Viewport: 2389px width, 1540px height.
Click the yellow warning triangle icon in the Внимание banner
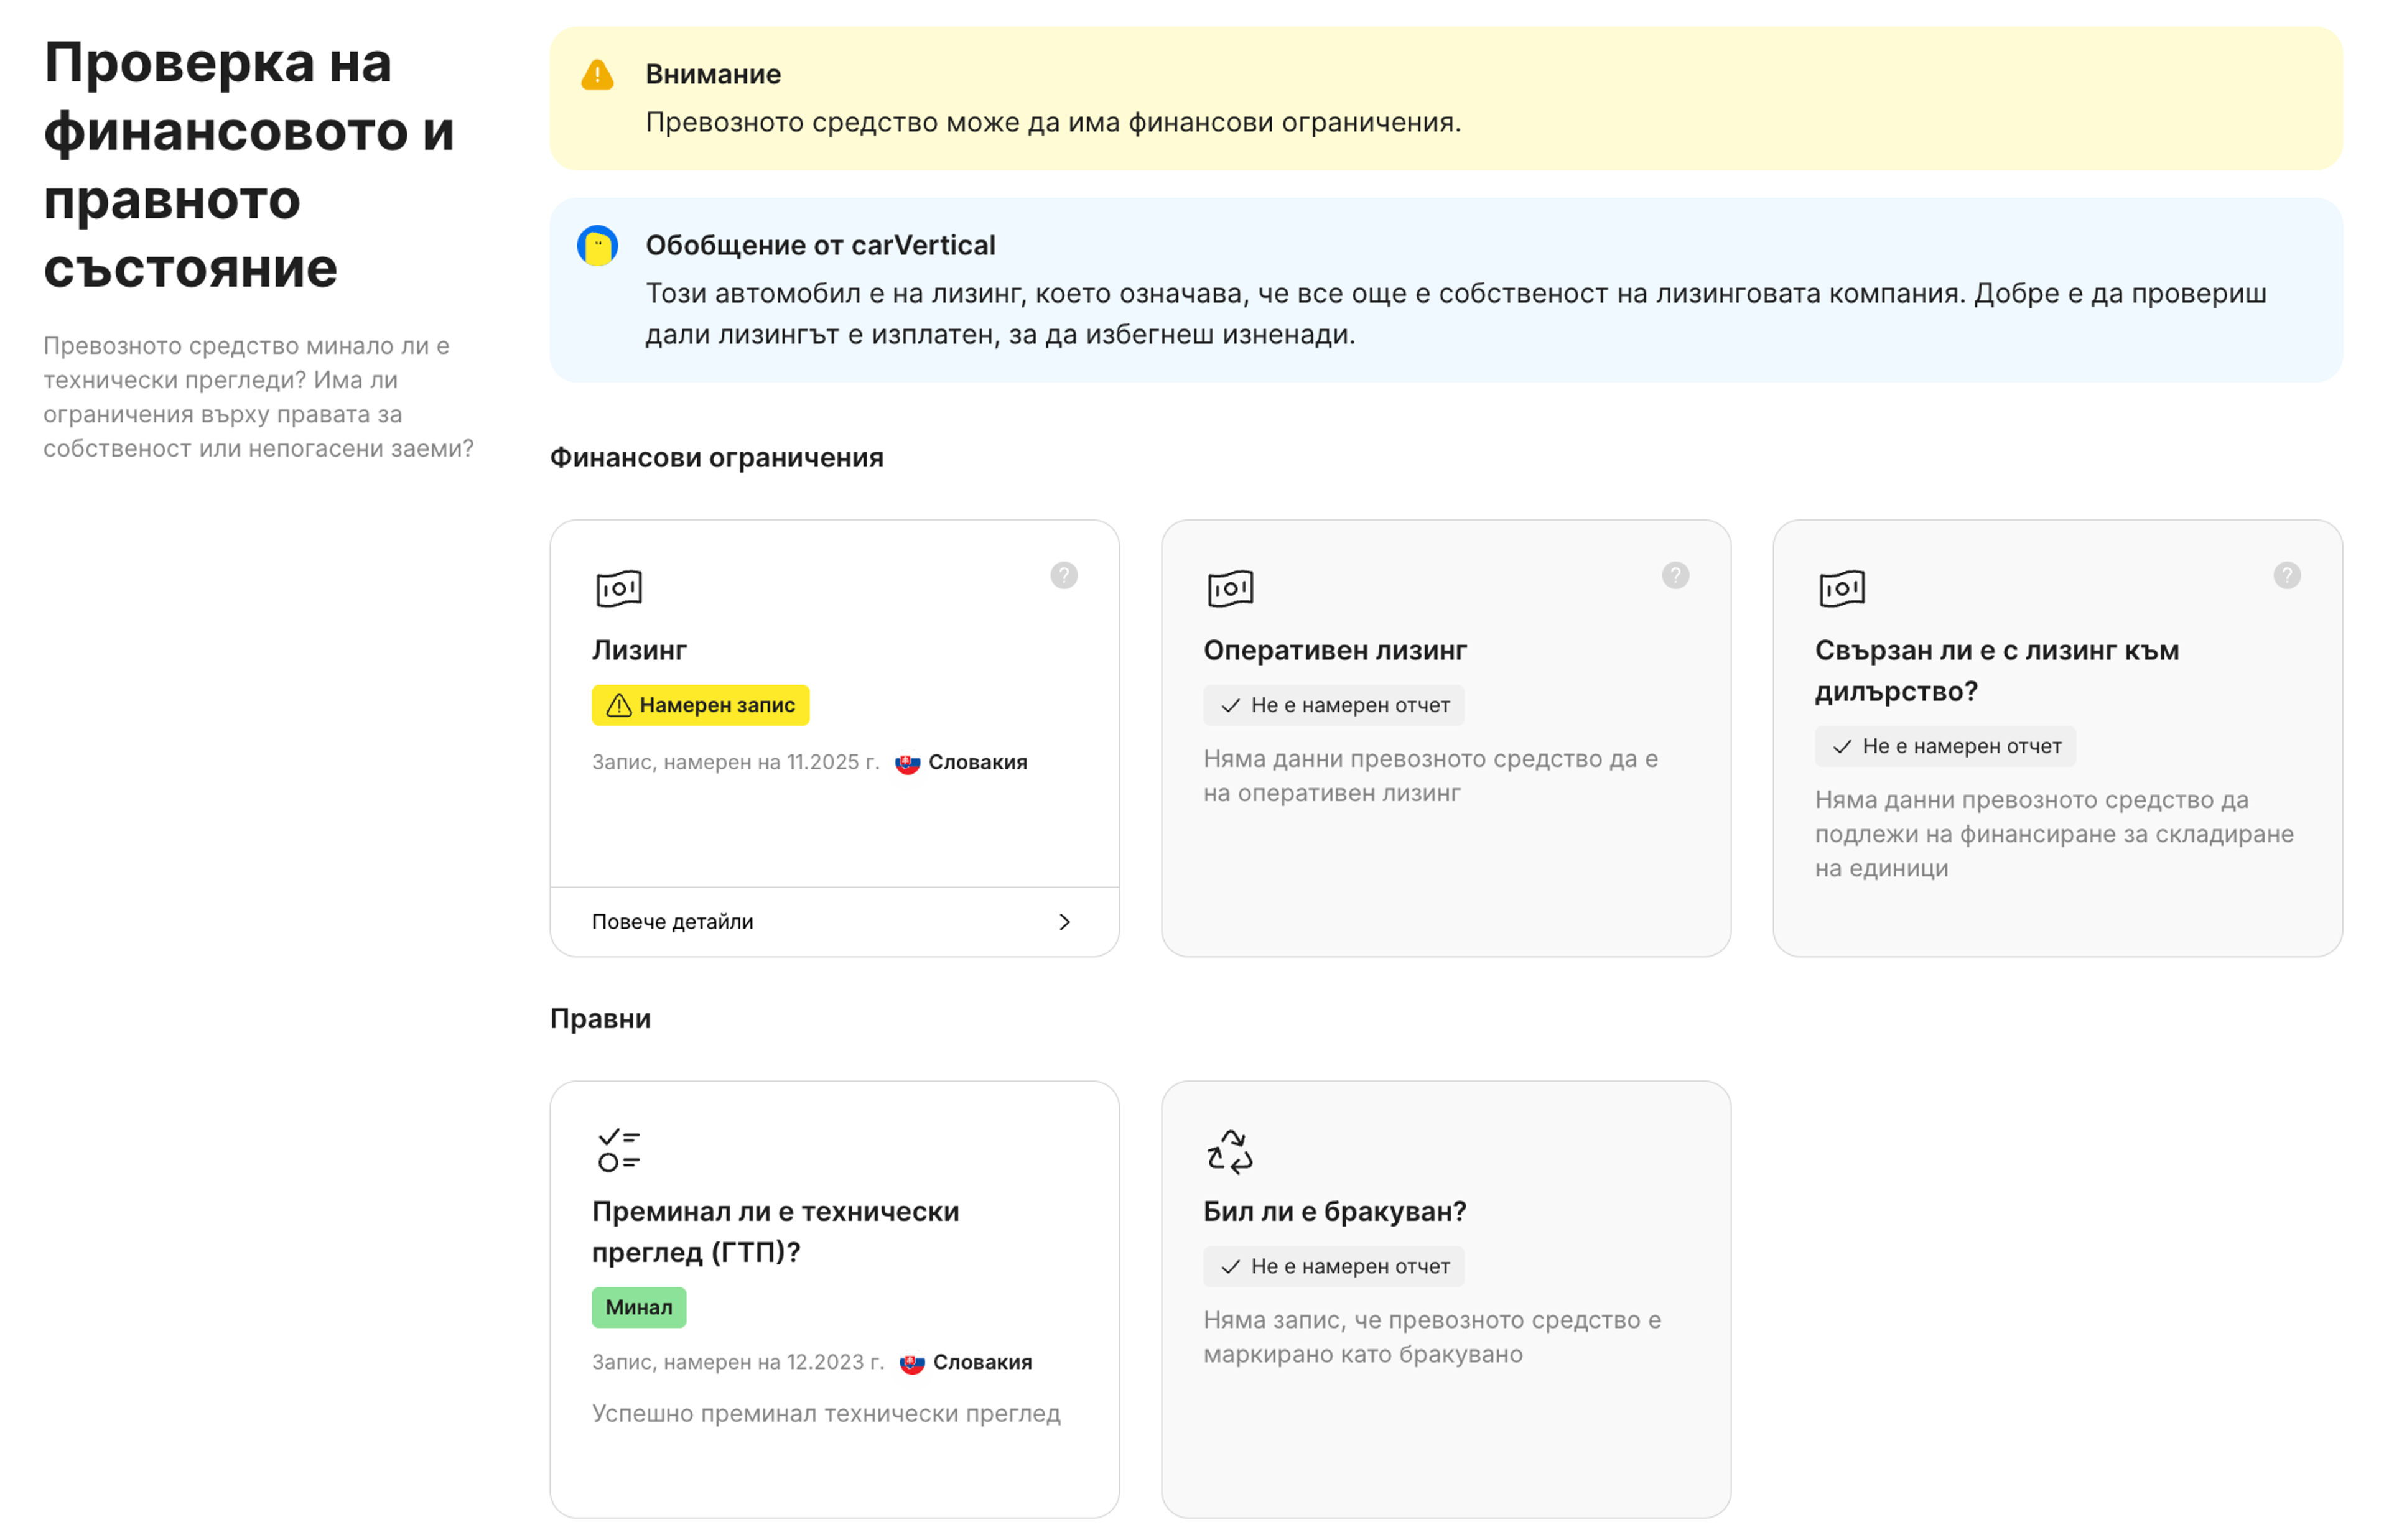click(597, 75)
